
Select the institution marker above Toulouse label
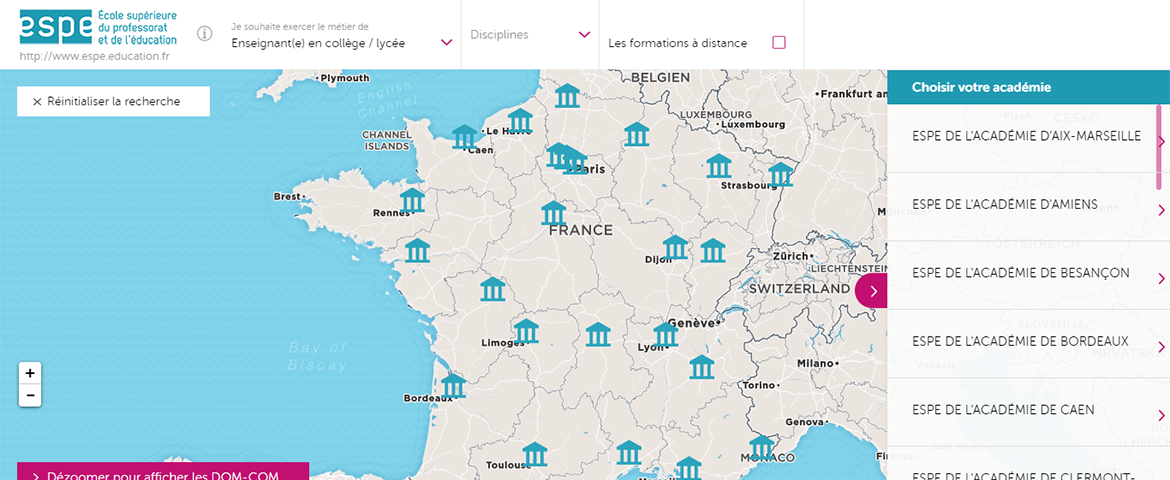tap(535, 455)
